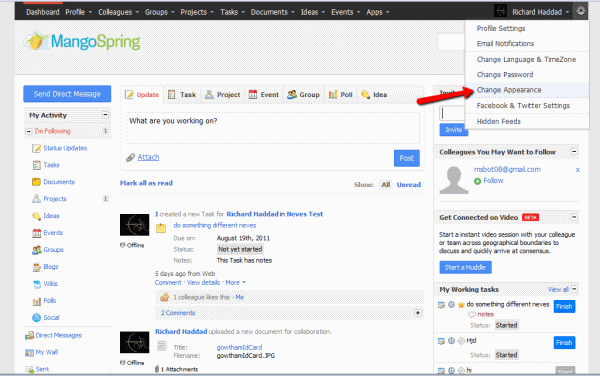The width and height of the screenshot is (600, 376).
Task: Click the Post button
Action: coord(407,158)
